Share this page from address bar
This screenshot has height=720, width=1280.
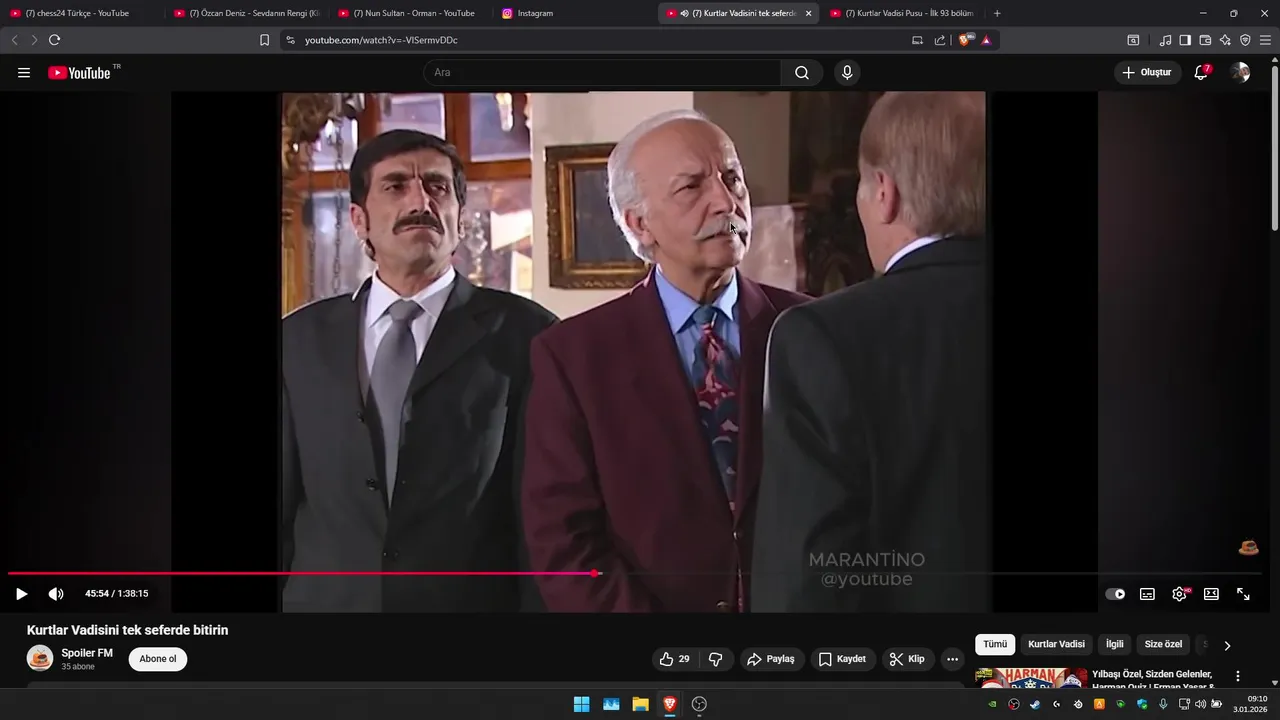[x=940, y=40]
